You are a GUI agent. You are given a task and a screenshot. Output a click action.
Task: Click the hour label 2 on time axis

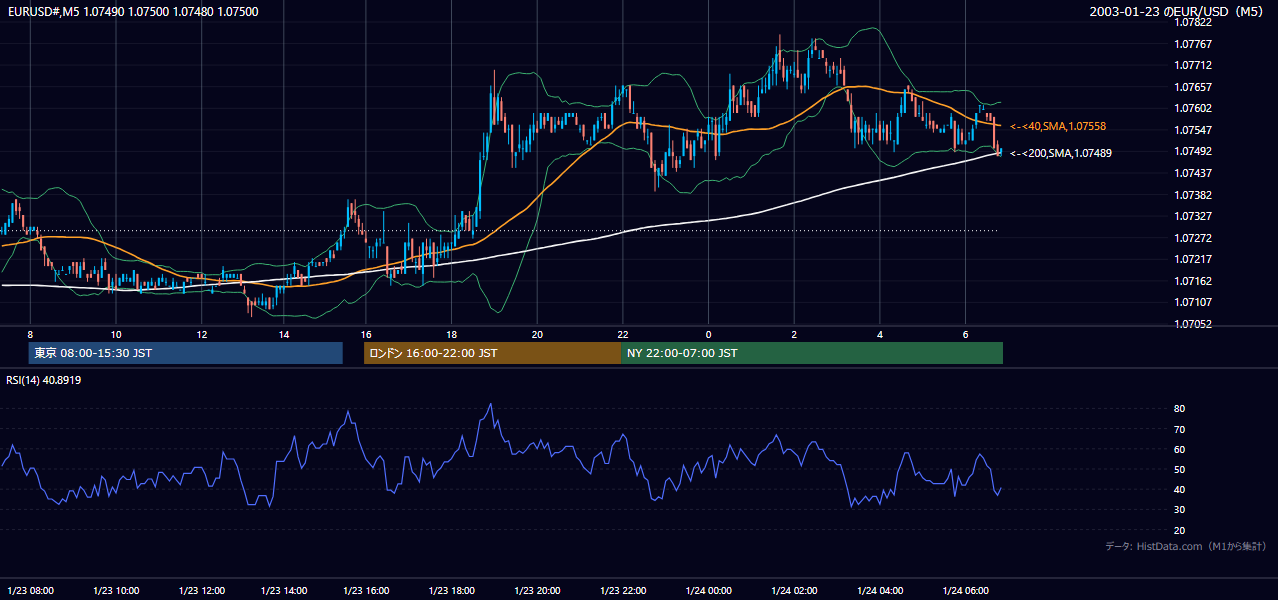pos(794,334)
